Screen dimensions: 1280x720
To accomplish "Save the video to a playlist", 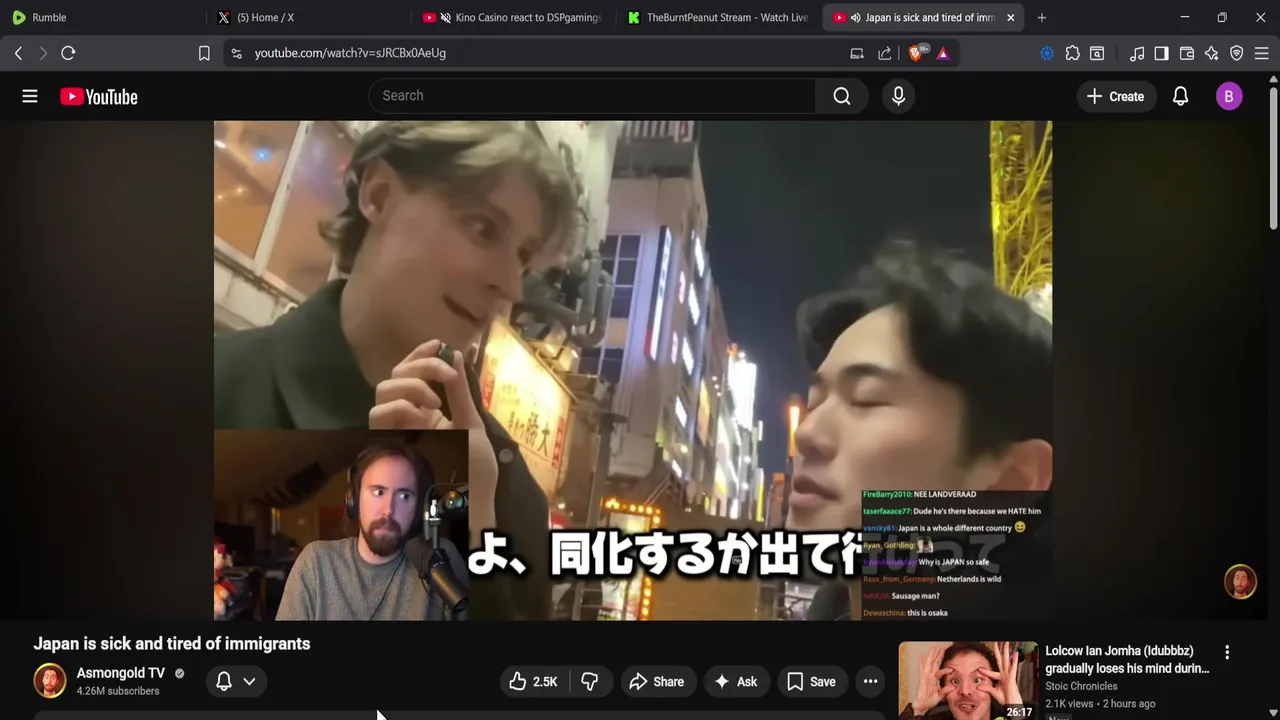I will (811, 682).
